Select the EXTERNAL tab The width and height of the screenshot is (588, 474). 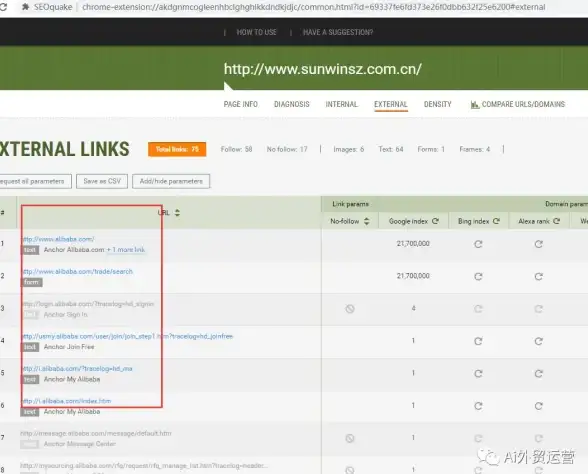coord(391,104)
